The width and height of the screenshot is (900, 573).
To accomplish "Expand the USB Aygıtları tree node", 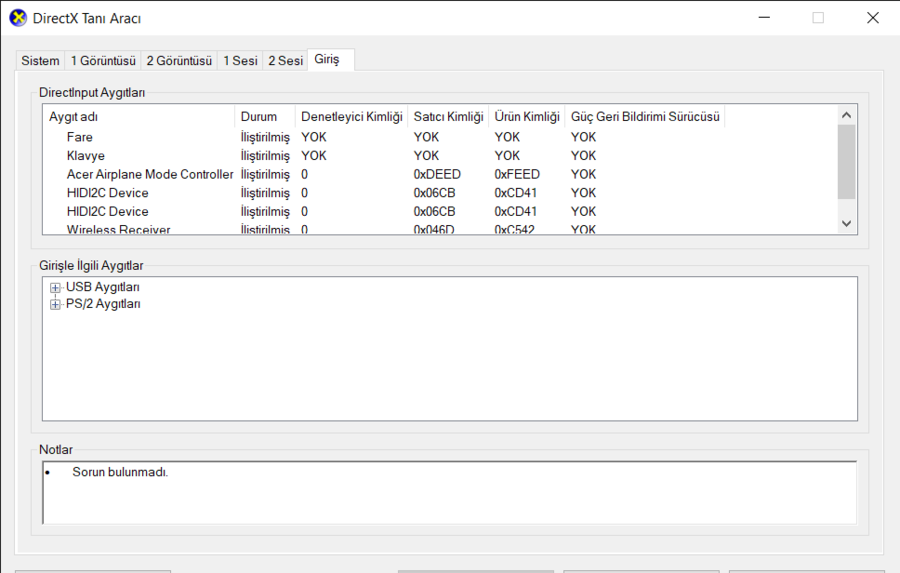I will [x=56, y=288].
